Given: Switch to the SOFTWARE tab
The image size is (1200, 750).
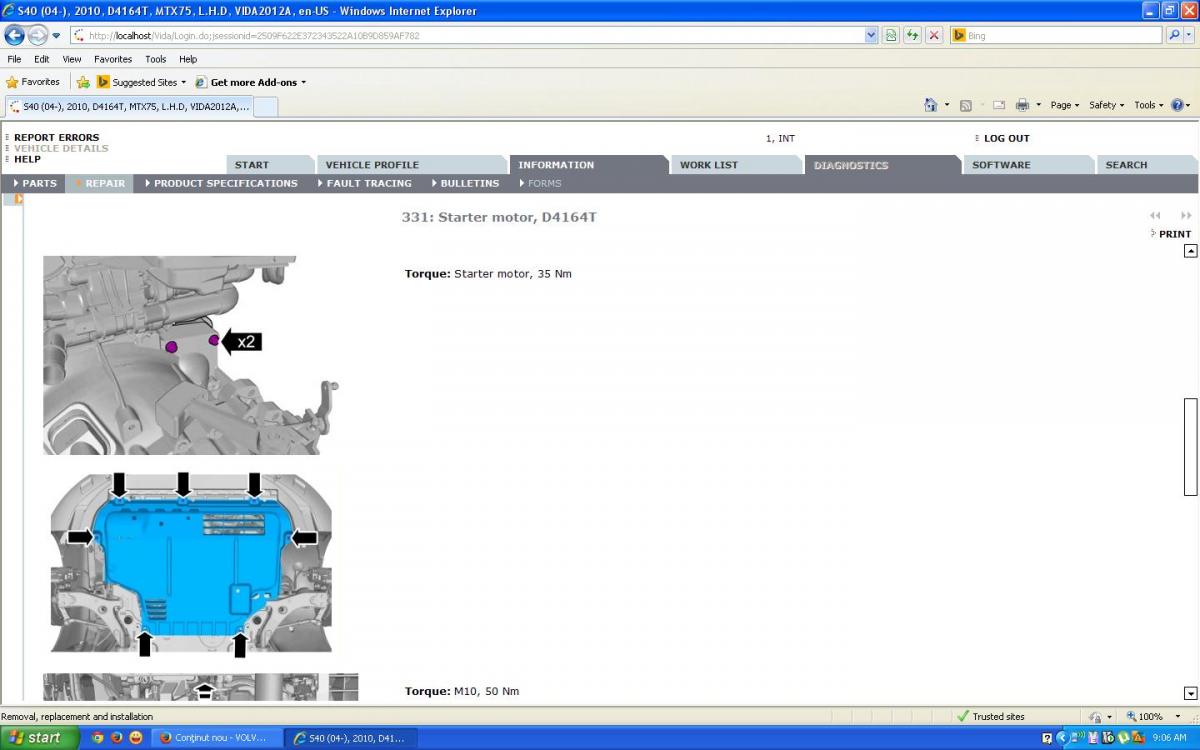Looking at the screenshot, I should [1029, 165].
